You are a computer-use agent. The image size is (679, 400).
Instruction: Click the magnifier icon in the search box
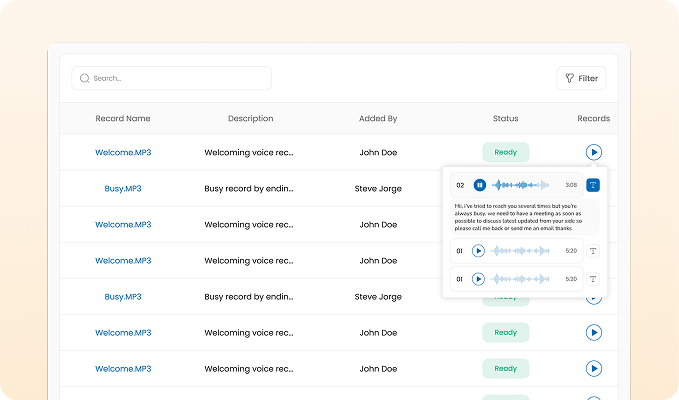84,78
